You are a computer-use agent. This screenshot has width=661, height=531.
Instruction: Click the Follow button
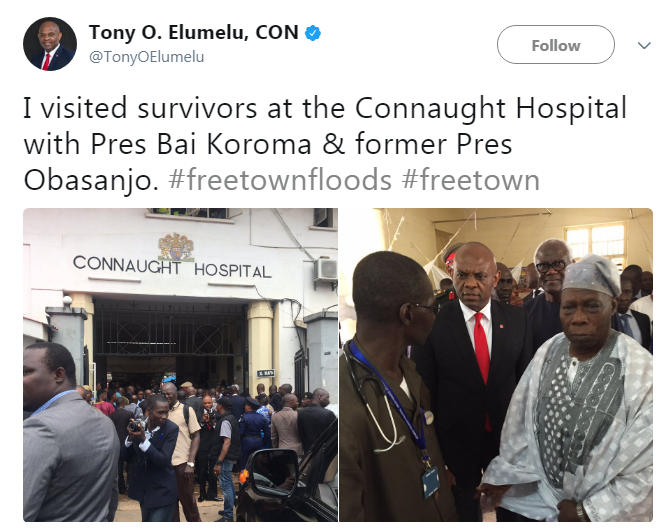pyautogui.click(x=555, y=45)
